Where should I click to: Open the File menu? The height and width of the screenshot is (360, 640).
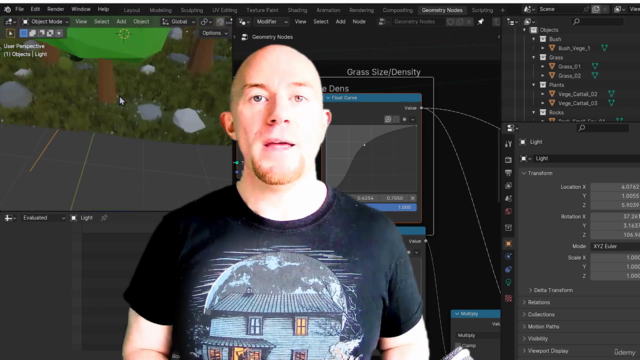point(19,9)
